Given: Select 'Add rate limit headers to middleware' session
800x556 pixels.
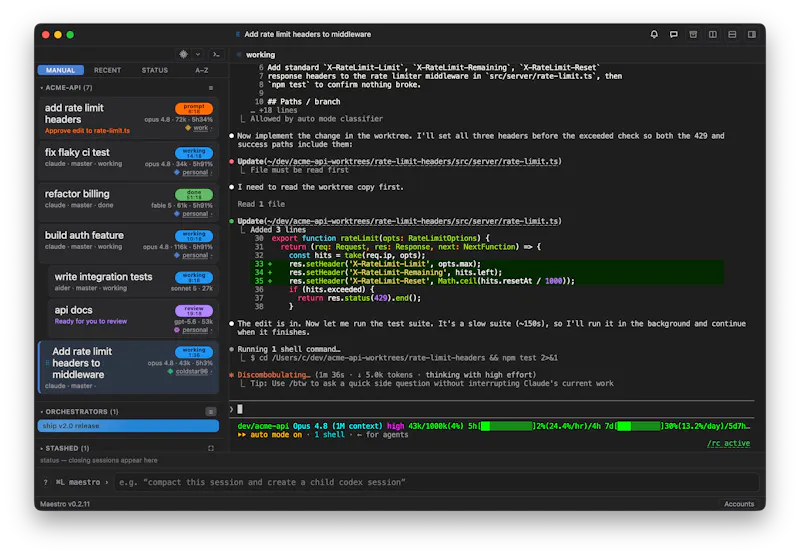Looking at the screenshot, I should [x=129, y=367].
